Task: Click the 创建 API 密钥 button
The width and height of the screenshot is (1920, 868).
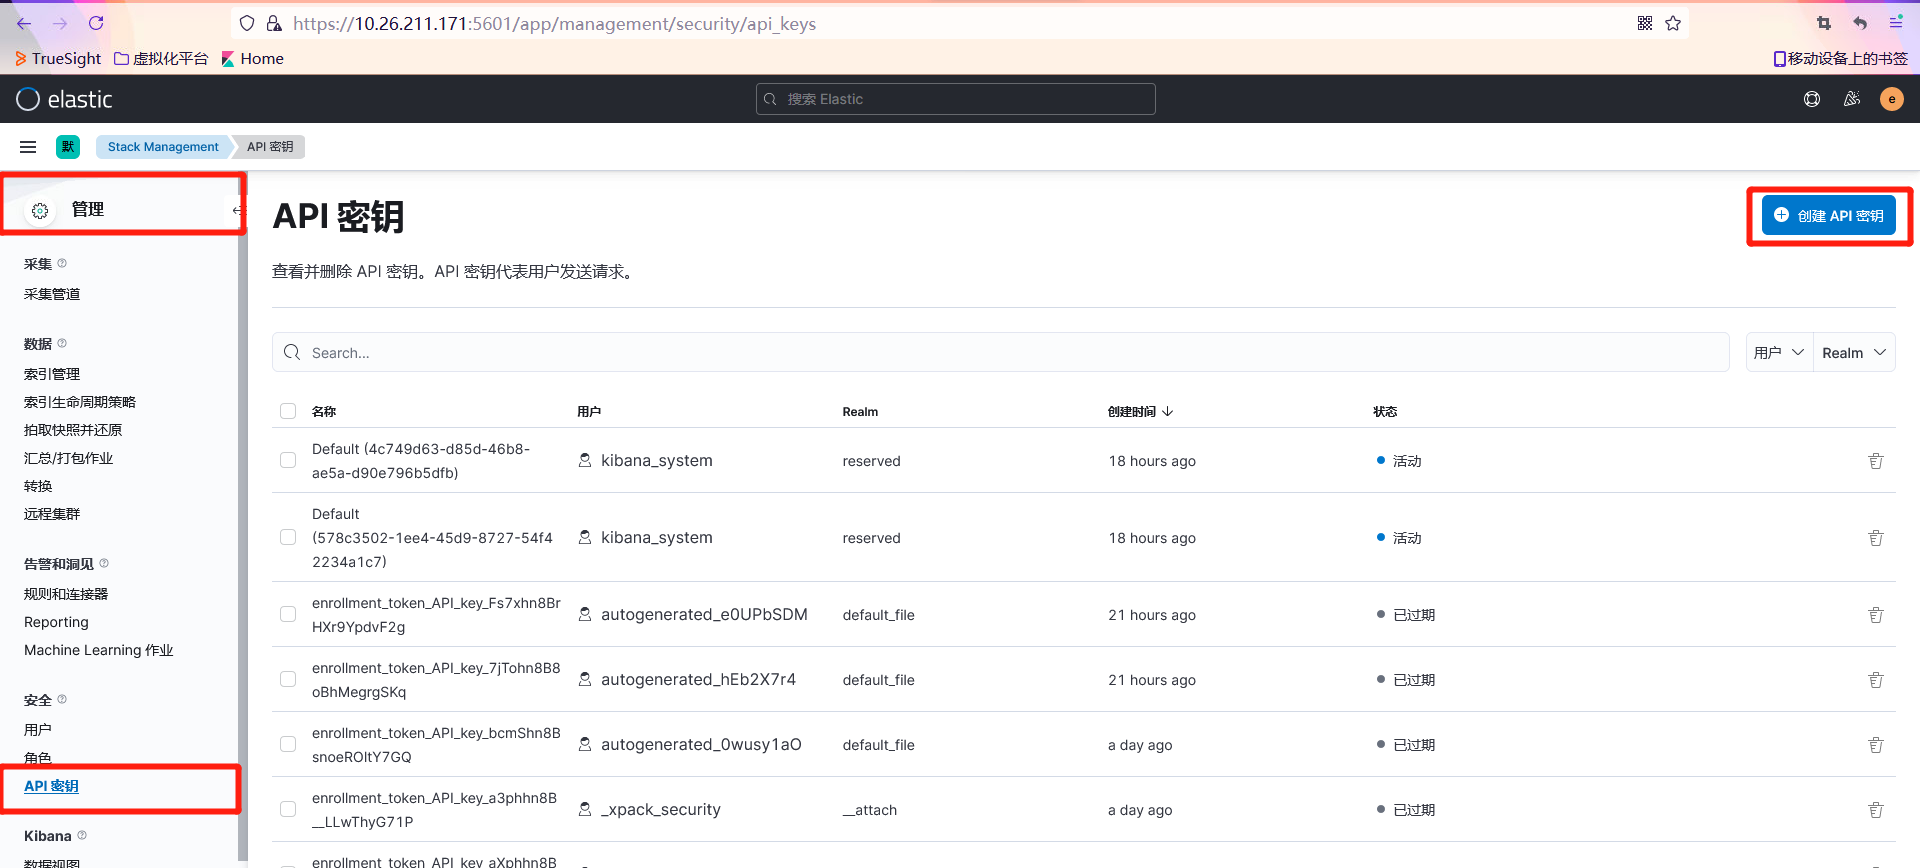Action: pyautogui.click(x=1828, y=216)
